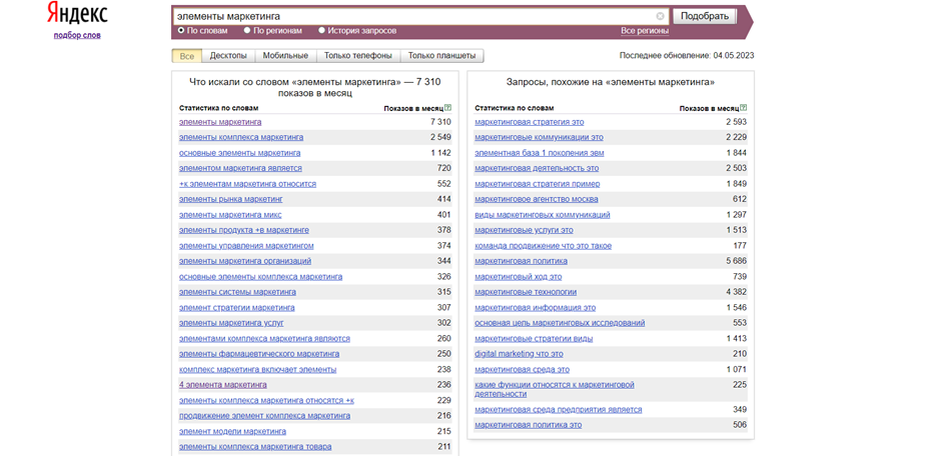Click the Яндекс logo
The width and height of the screenshot is (952, 456).
[x=77, y=13]
